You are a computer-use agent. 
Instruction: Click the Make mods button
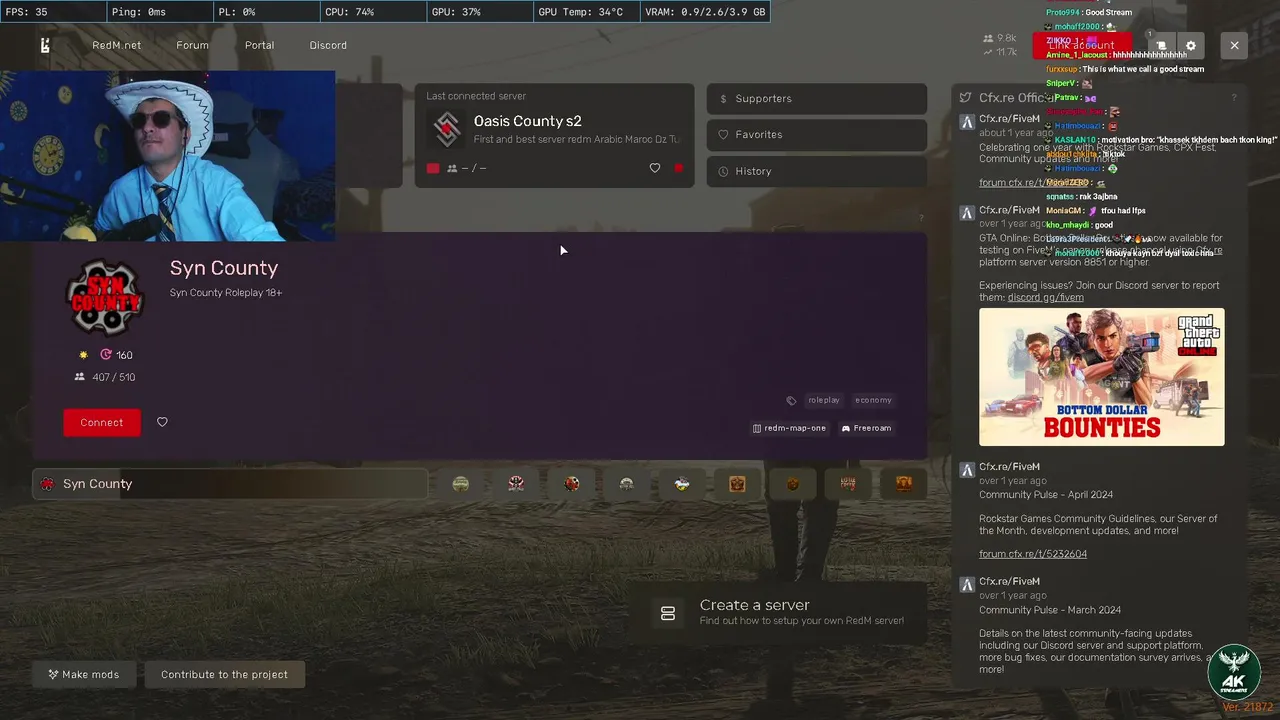pos(84,674)
